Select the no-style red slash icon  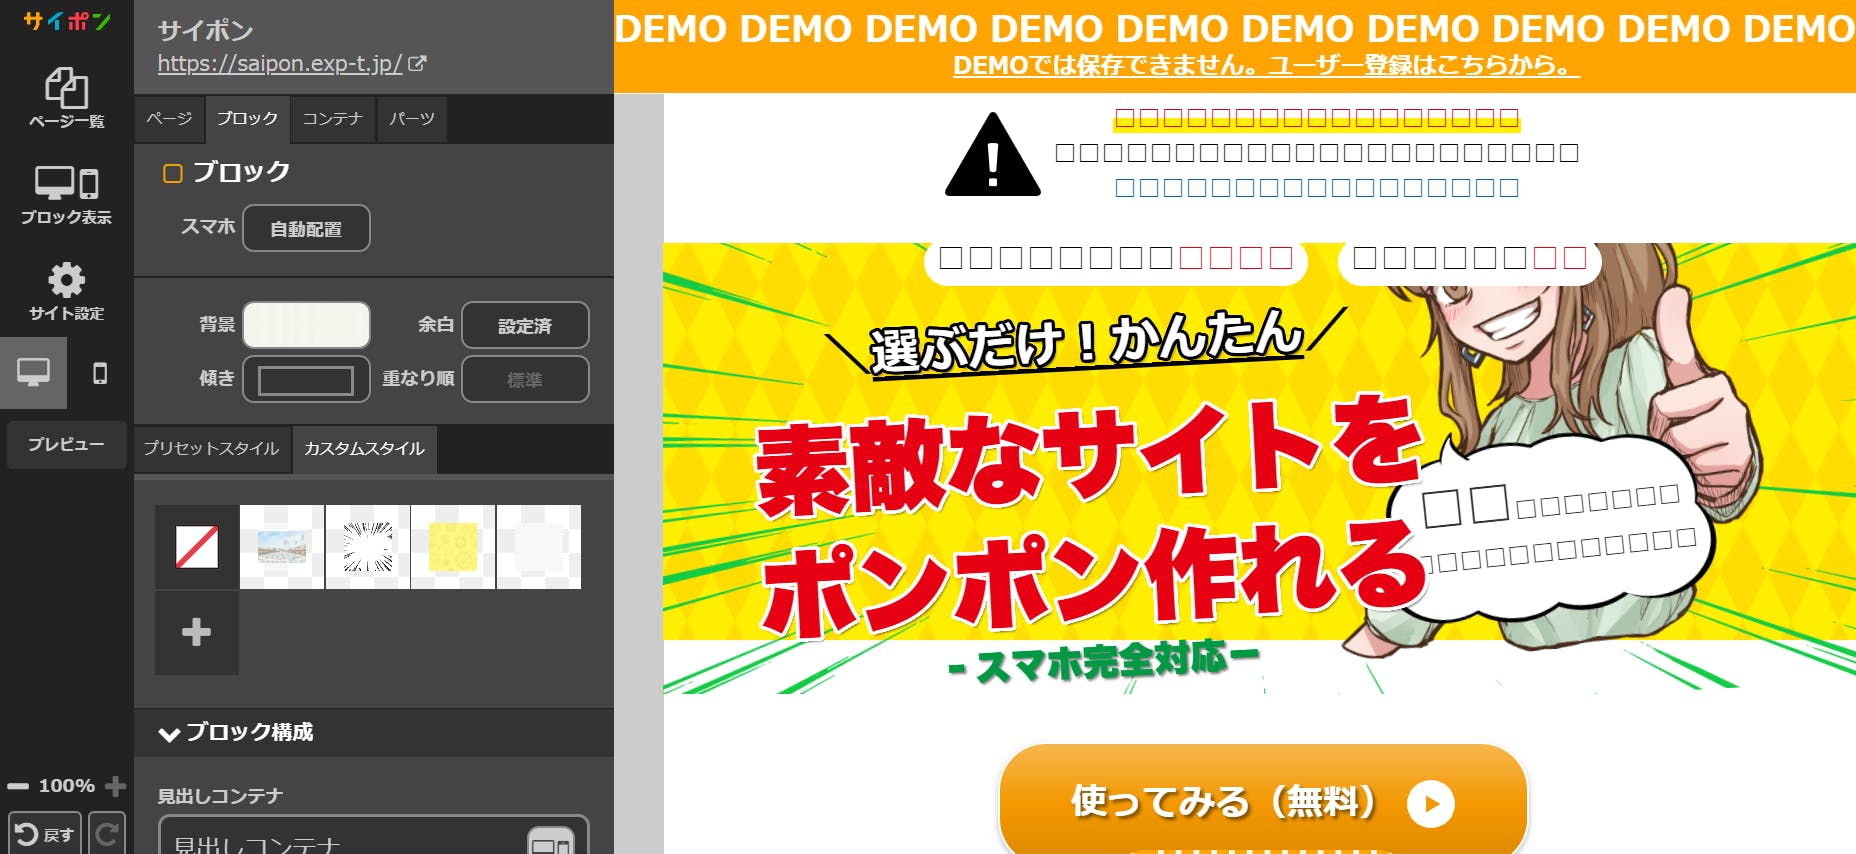click(197, 547)
